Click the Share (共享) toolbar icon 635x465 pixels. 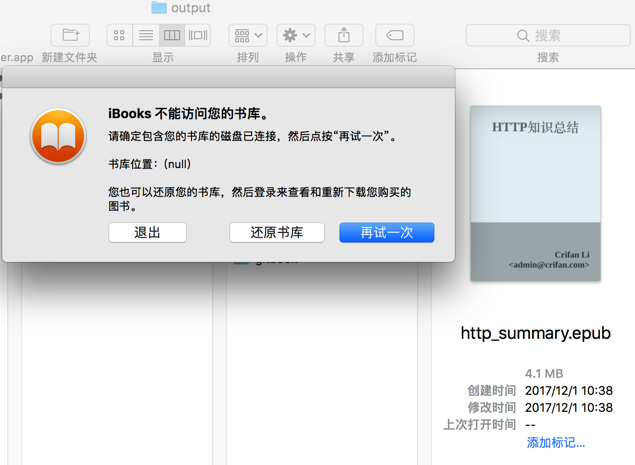pyautogui.click(x=344, y=35)
